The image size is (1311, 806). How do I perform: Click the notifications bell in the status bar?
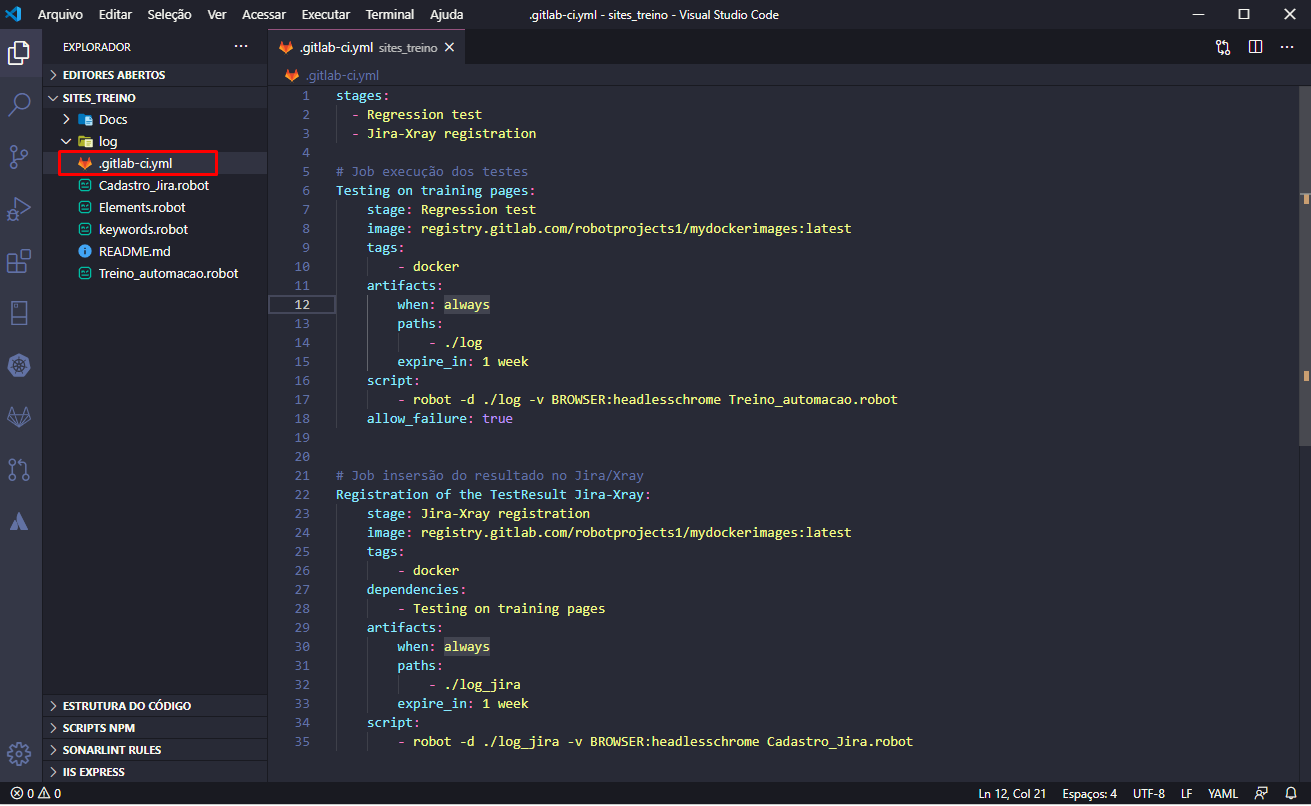(1291, 793)
